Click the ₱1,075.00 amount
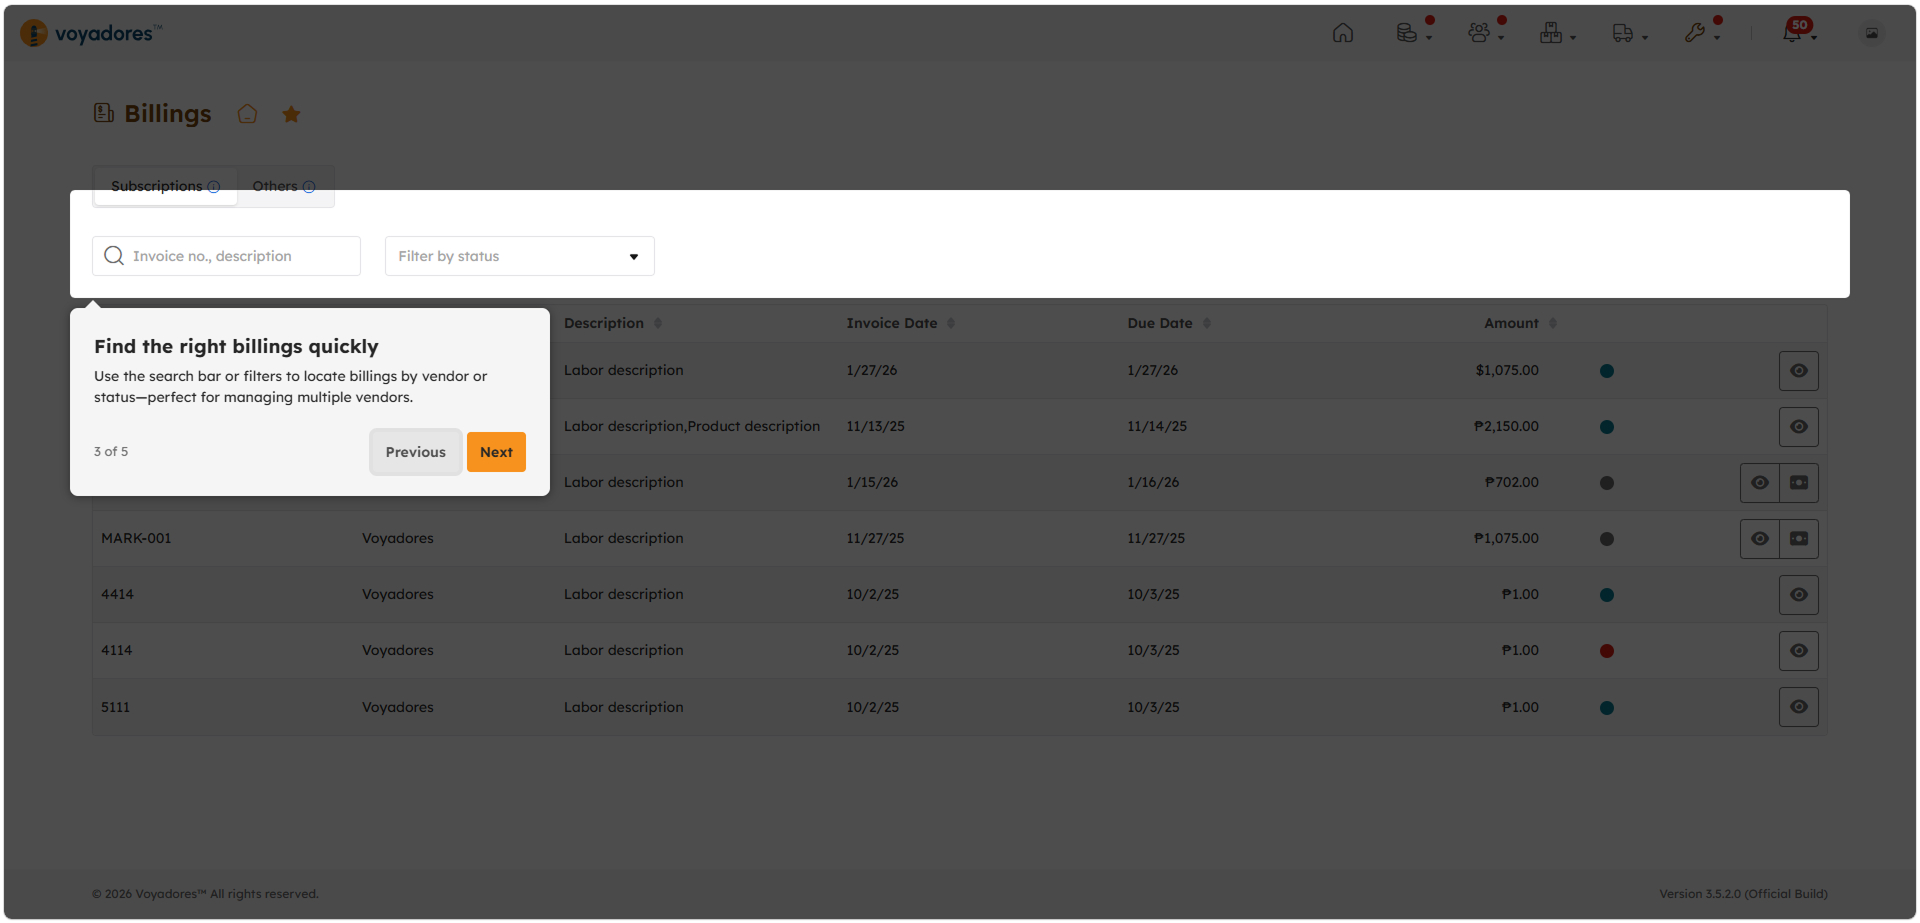Screen dimensions: 1920x923 (x=1506, y=538)
